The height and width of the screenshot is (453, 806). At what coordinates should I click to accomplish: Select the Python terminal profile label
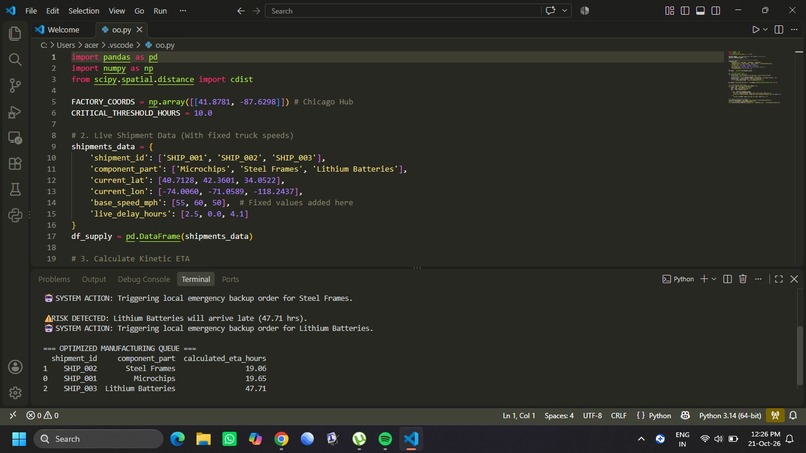click(678, 279)
